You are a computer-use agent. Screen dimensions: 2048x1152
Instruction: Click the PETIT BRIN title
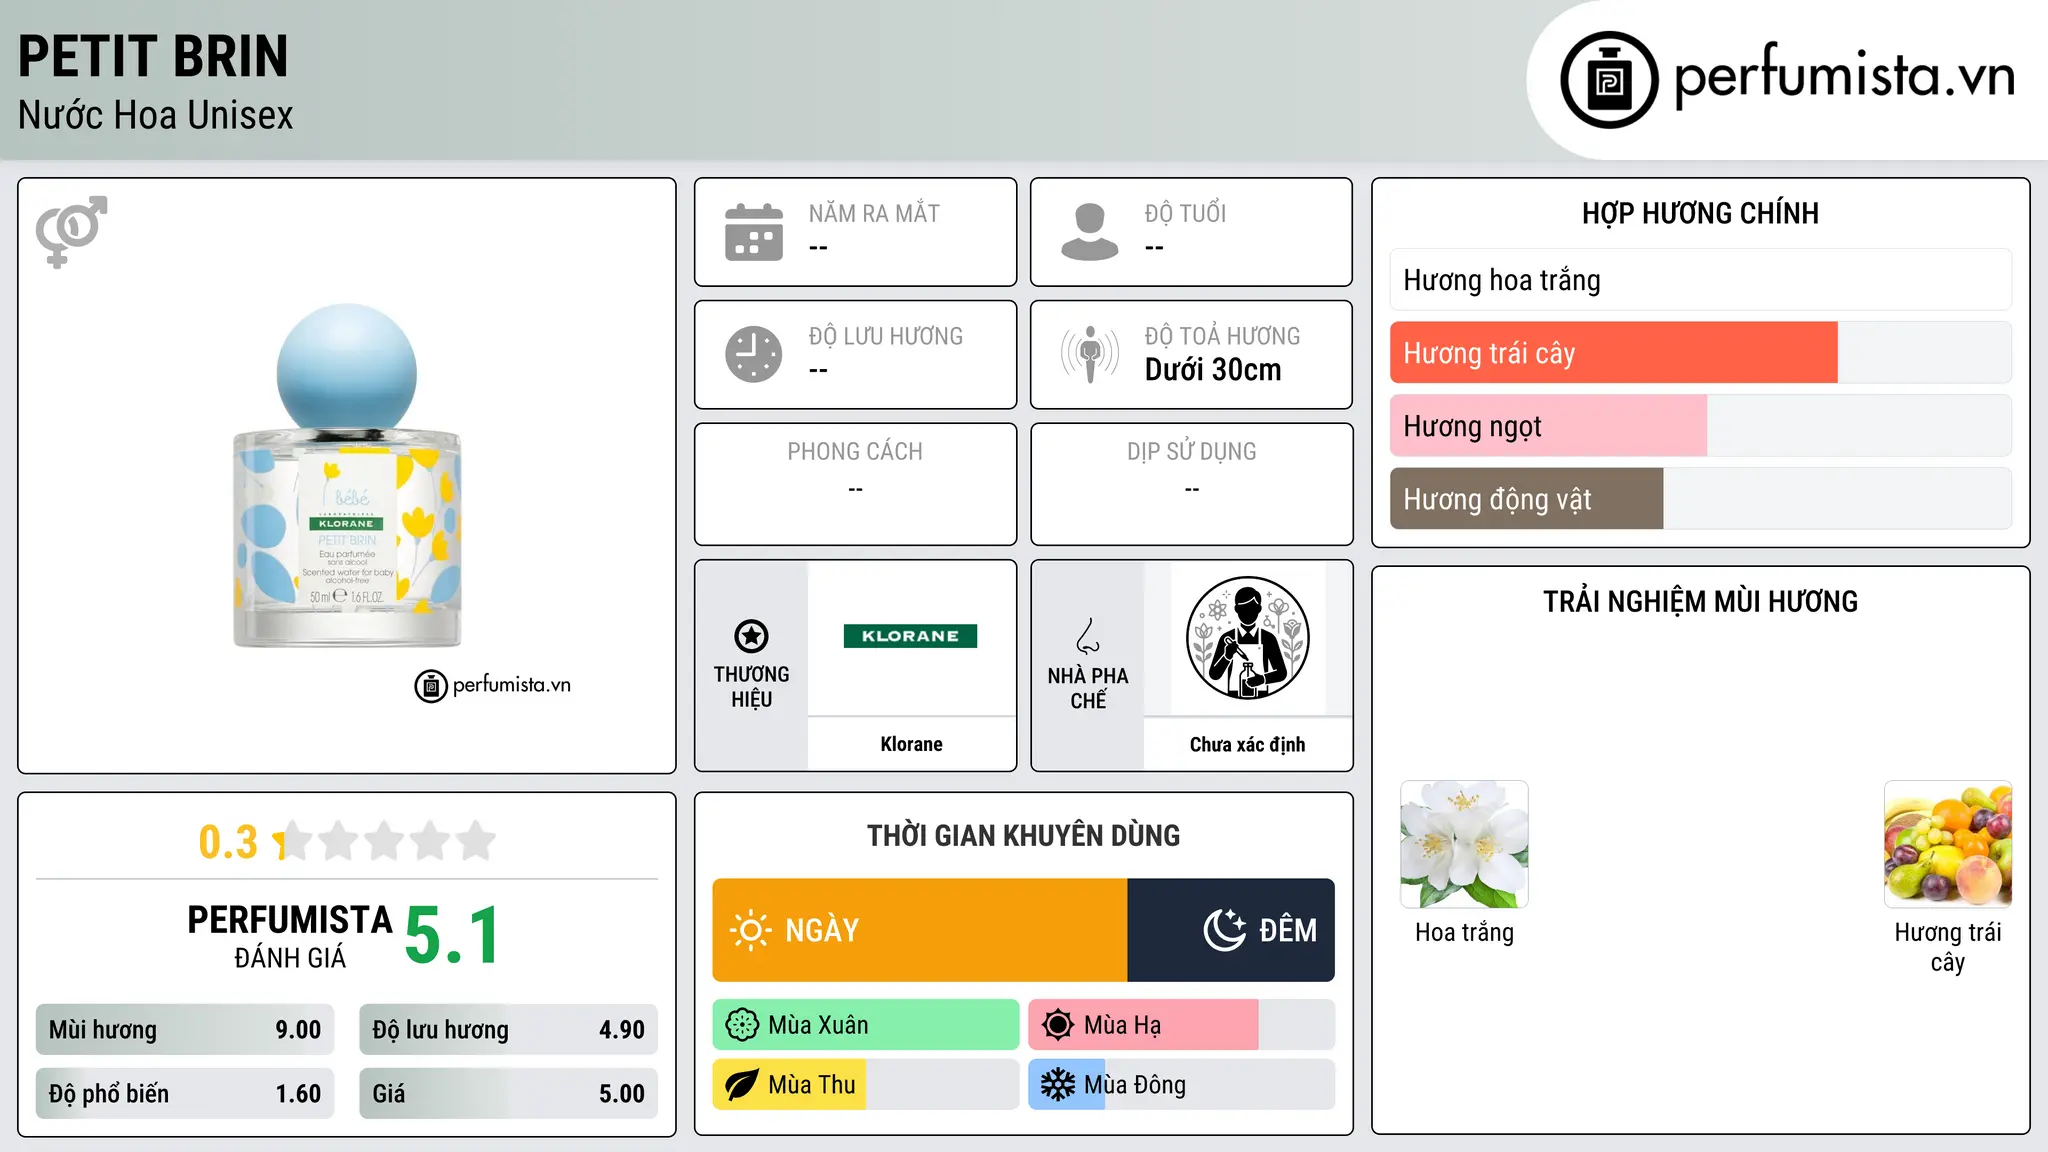click(153, 56)
